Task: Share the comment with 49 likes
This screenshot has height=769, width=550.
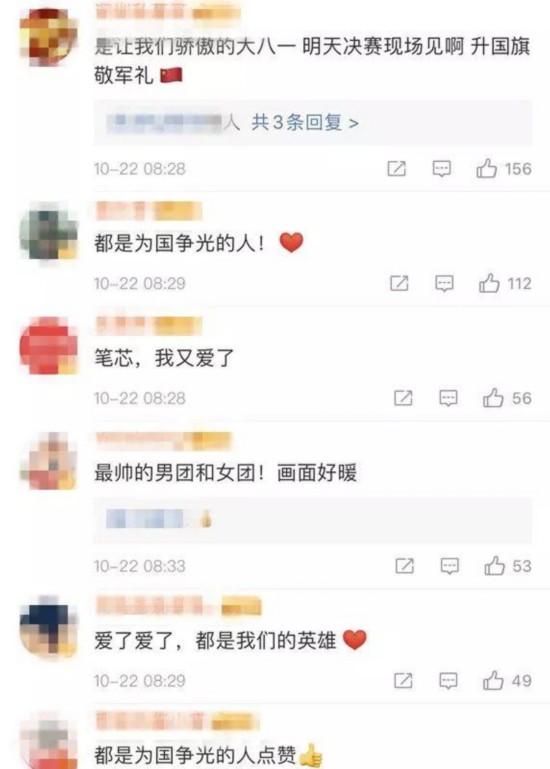Action: coord(403,681)
